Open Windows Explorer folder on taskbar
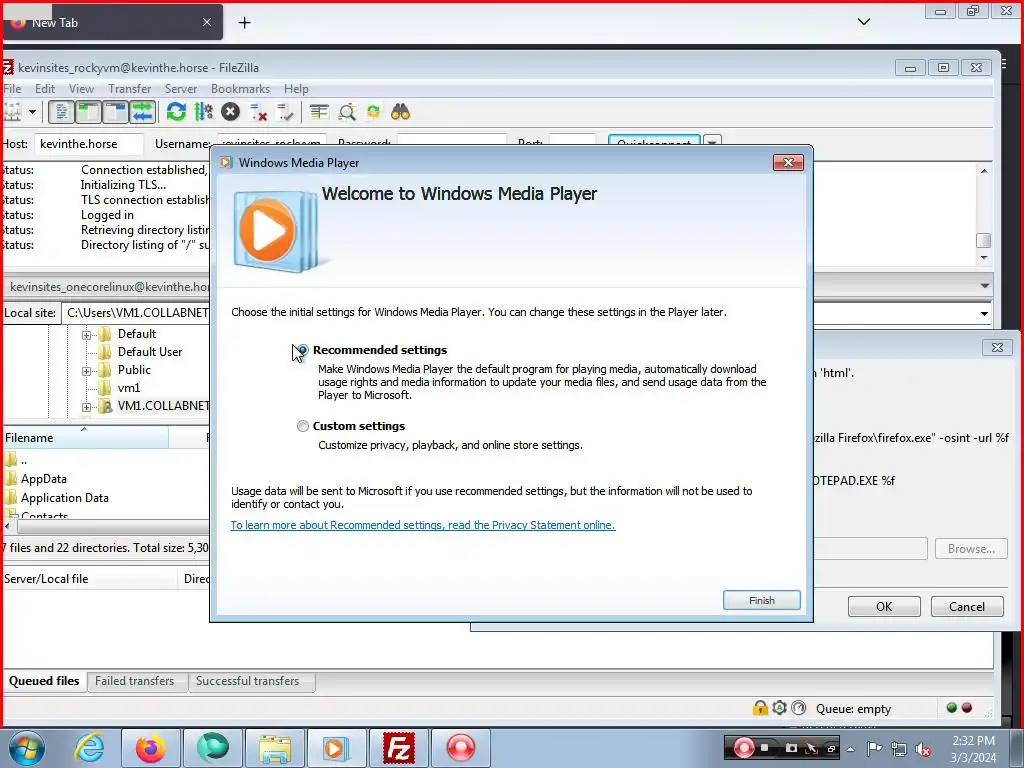This screenshot has height=768, width=1024. pyautogui.click(x=275, y=748)
